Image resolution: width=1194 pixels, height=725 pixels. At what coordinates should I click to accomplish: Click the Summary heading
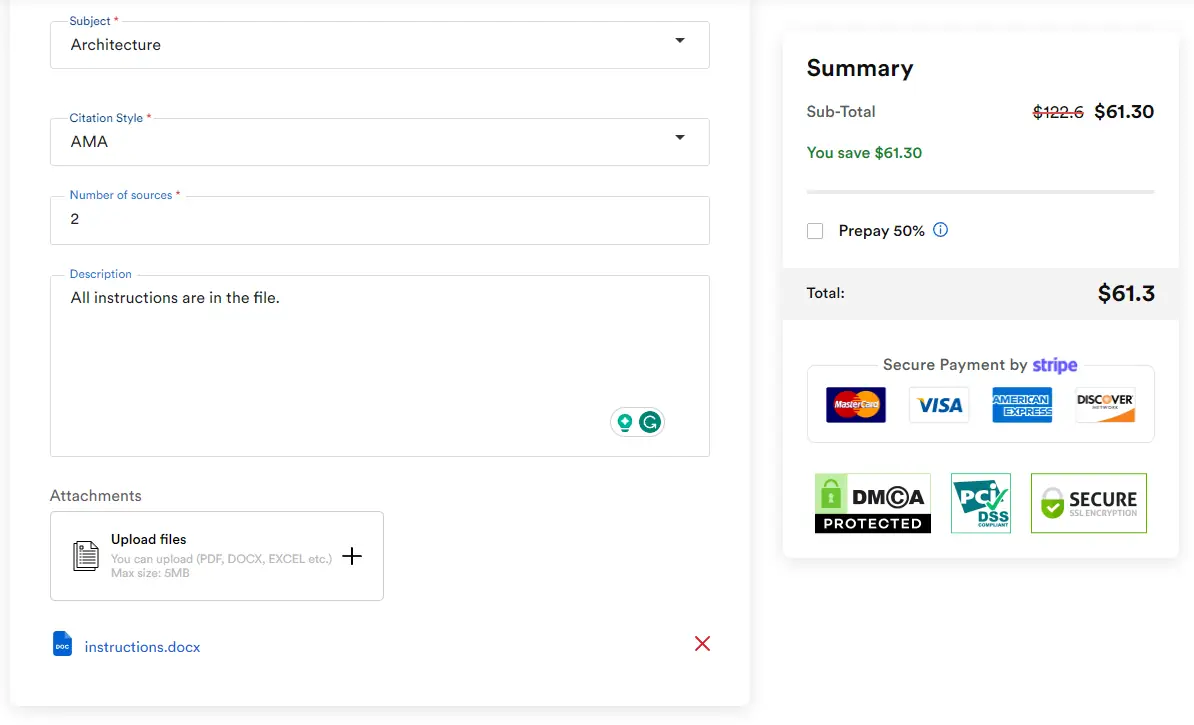[860, 69]
